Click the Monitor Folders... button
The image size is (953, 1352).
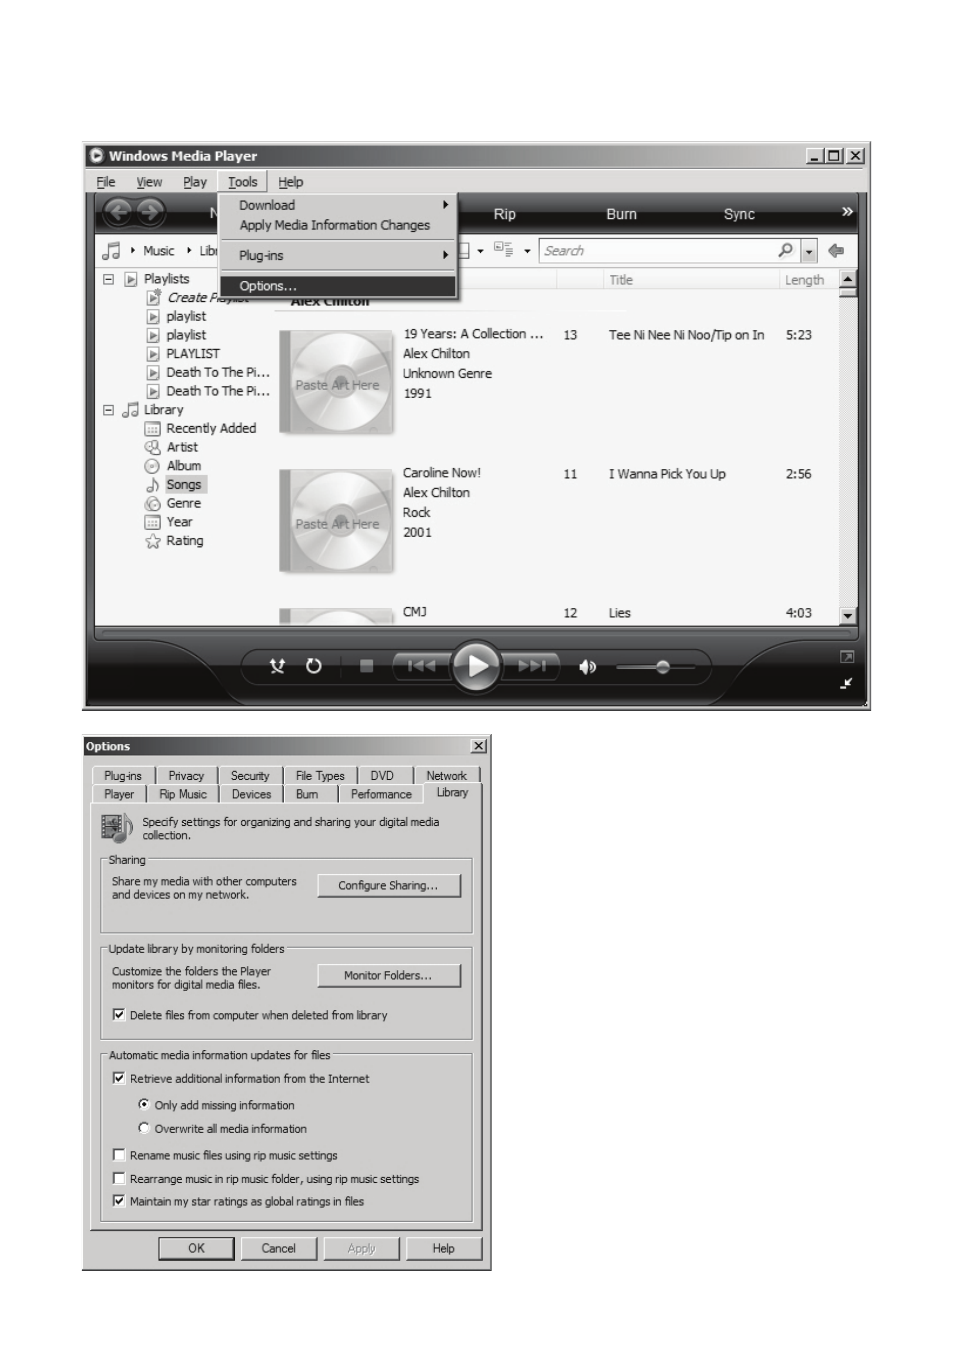coord(389,975)
